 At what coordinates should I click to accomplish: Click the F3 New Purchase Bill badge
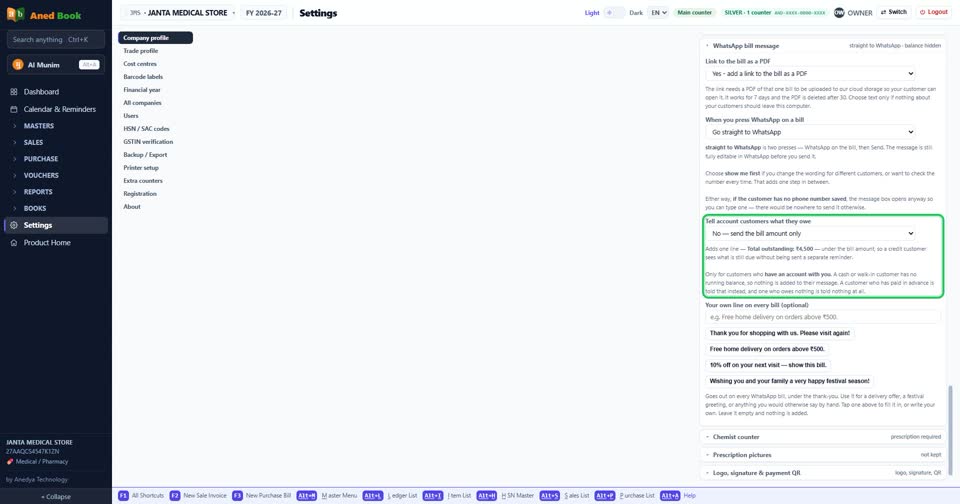(x=237, y=495)
